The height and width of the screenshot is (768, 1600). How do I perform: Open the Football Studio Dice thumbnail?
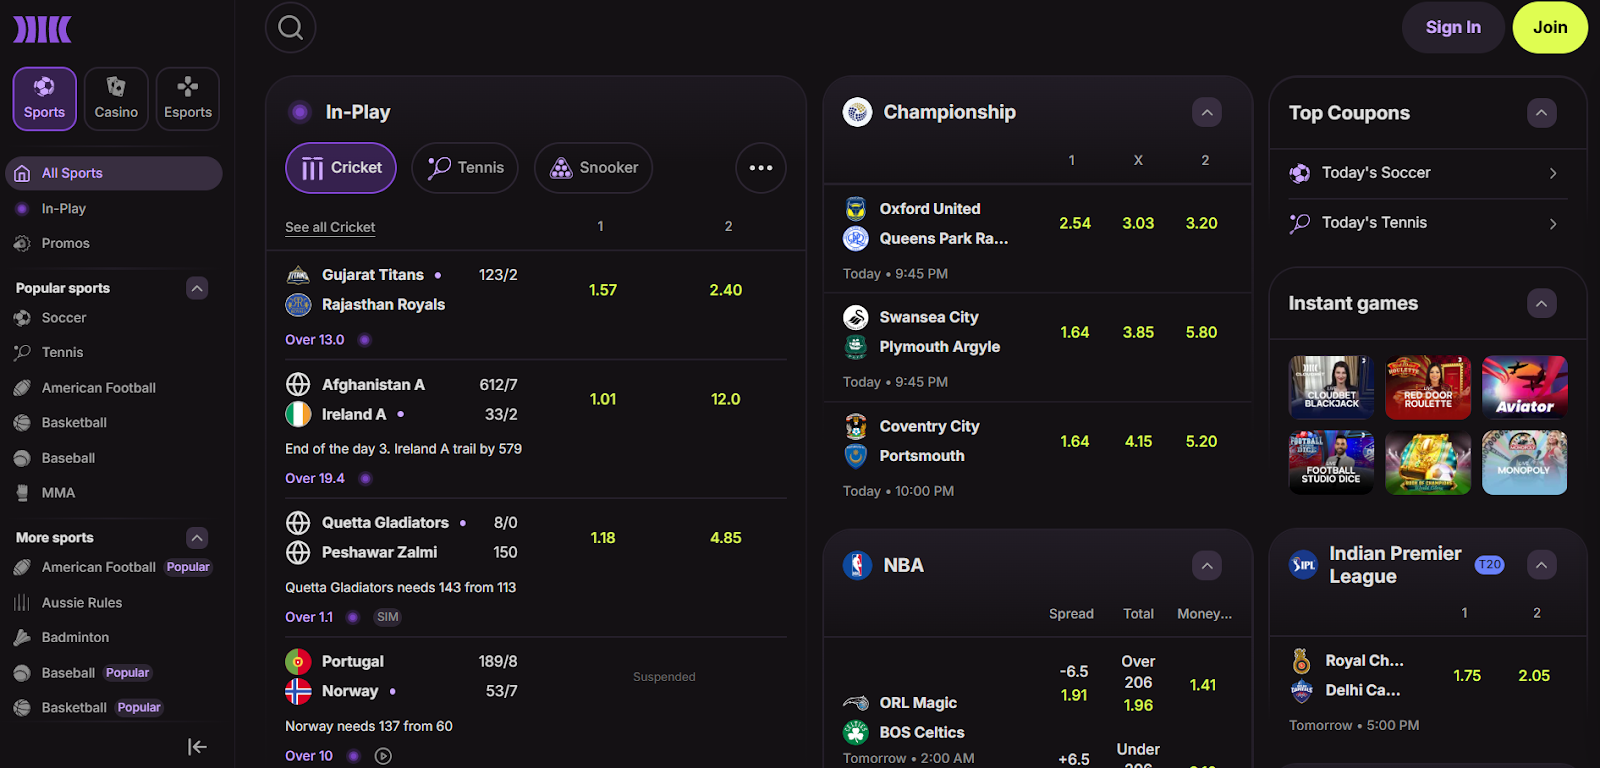pyautogui.click(x=1331, y=462)
